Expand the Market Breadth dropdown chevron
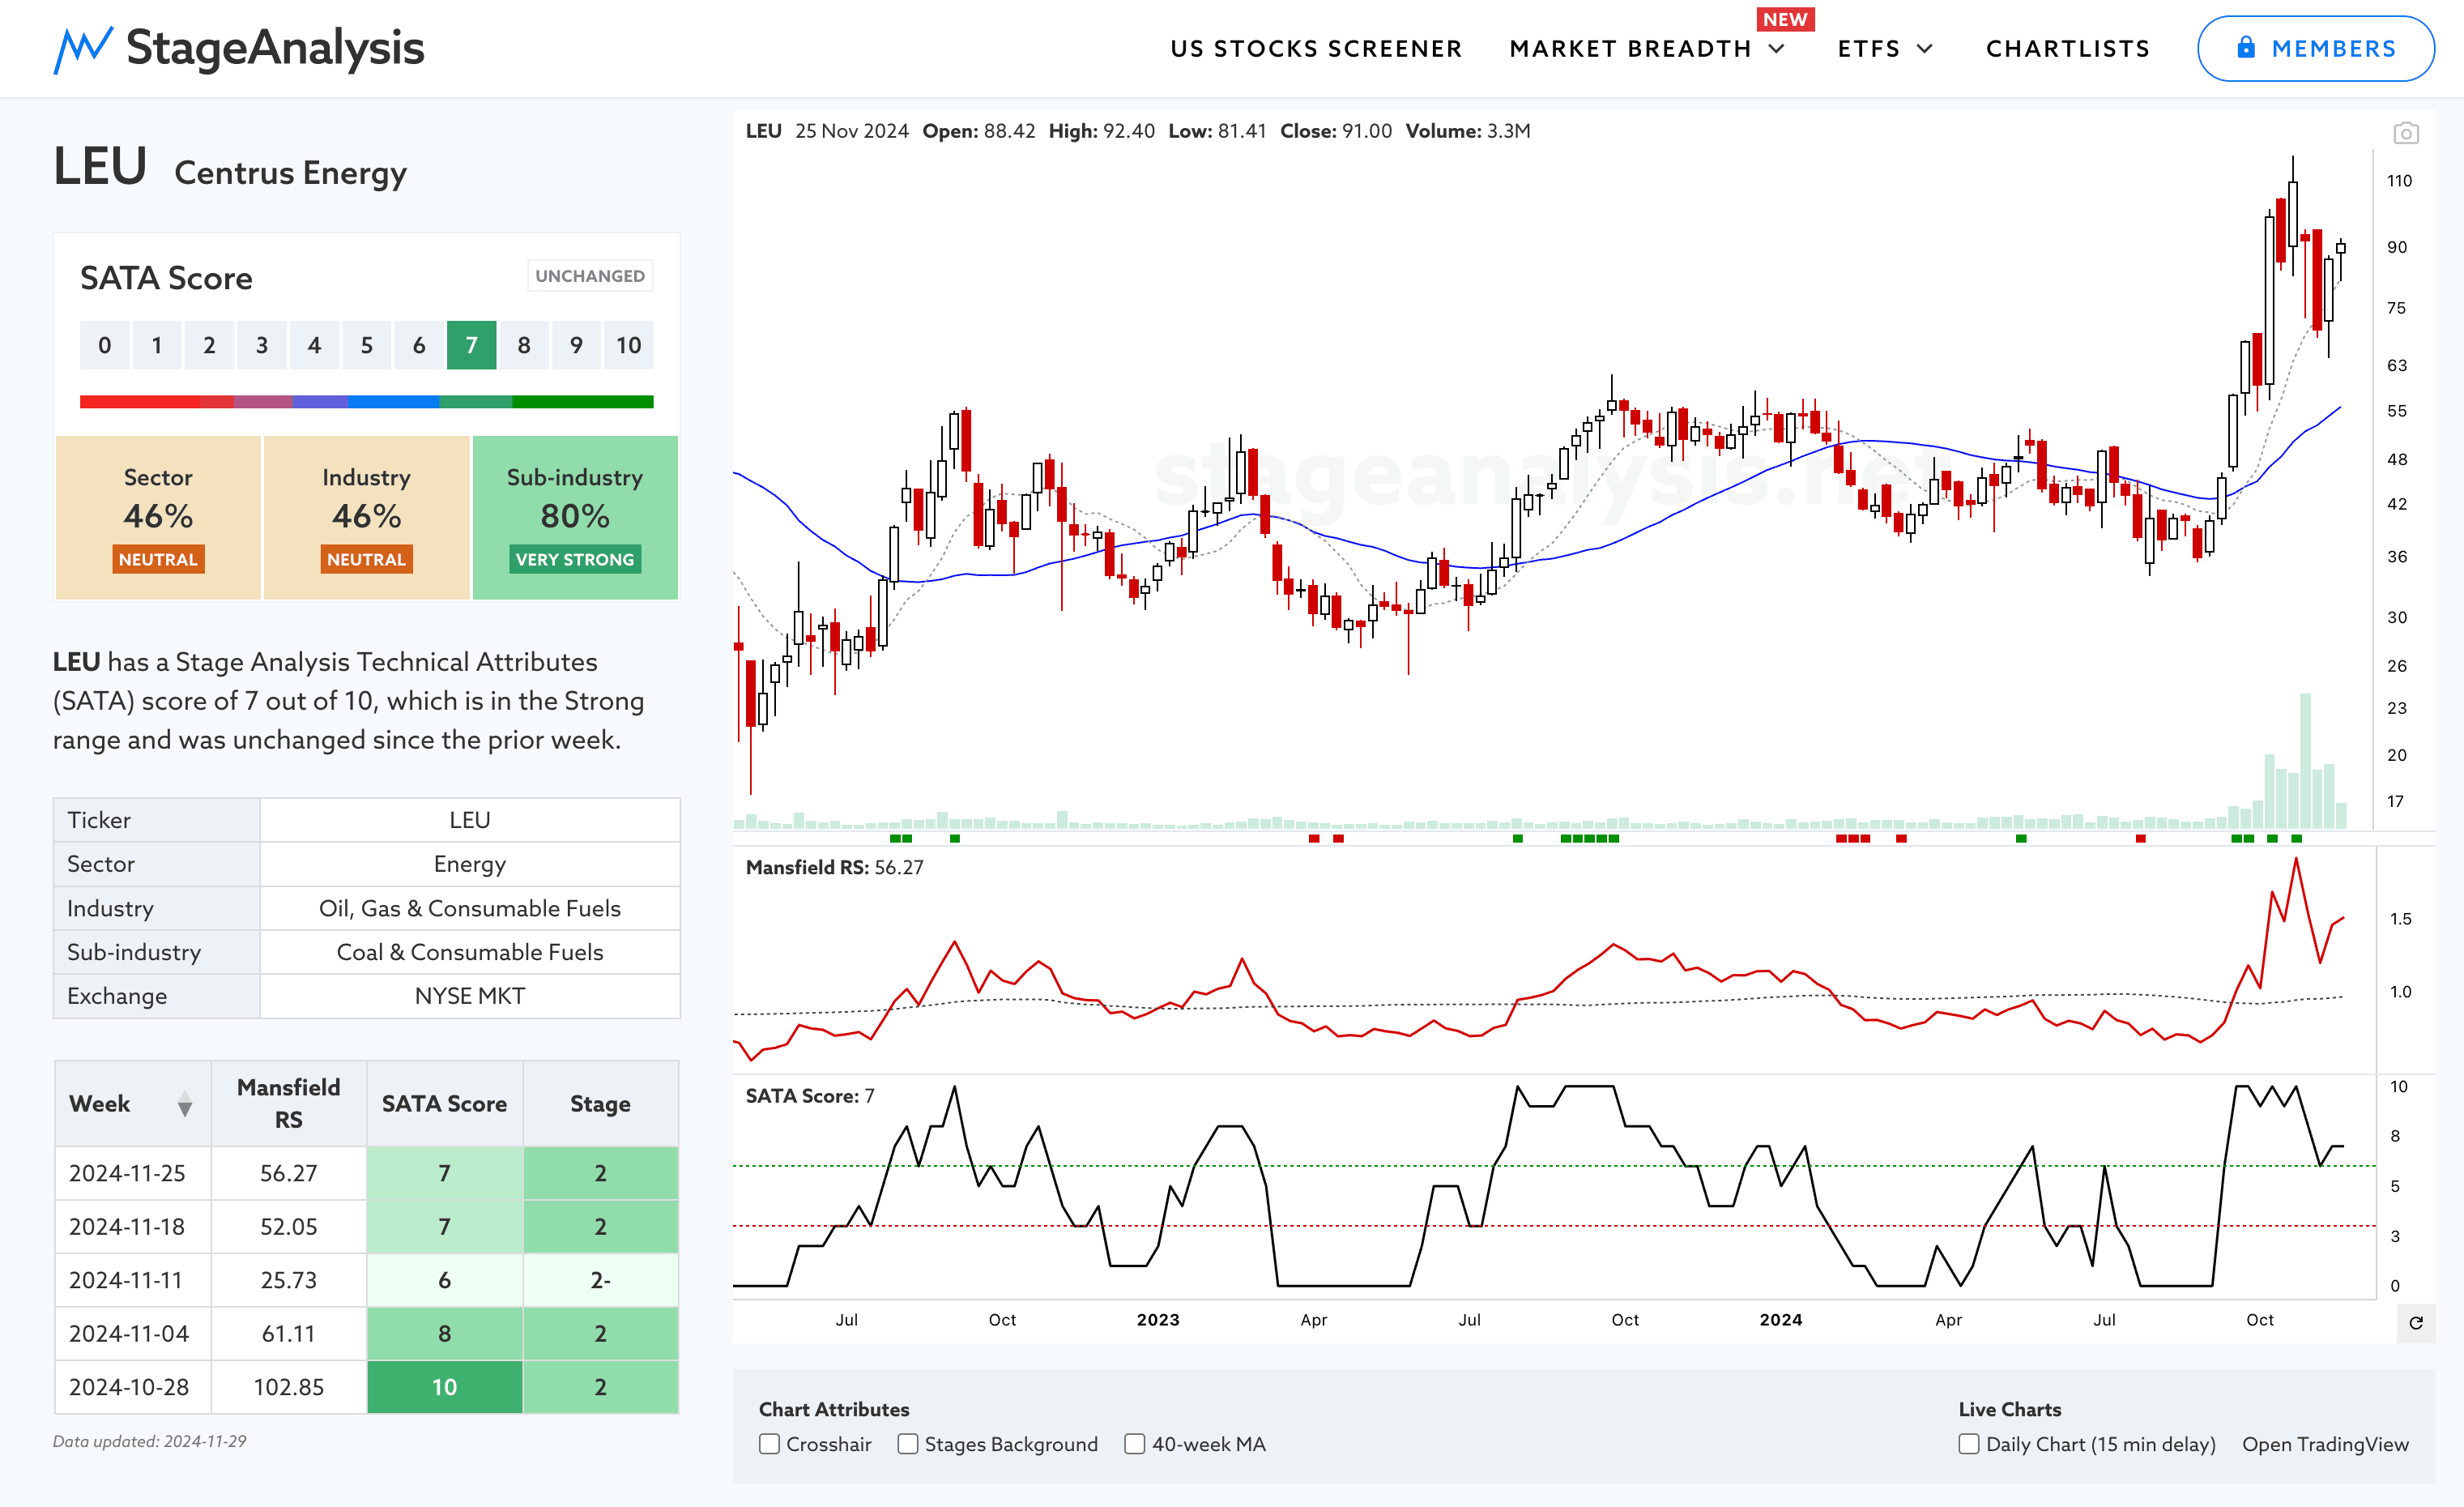 [1777, 48]
